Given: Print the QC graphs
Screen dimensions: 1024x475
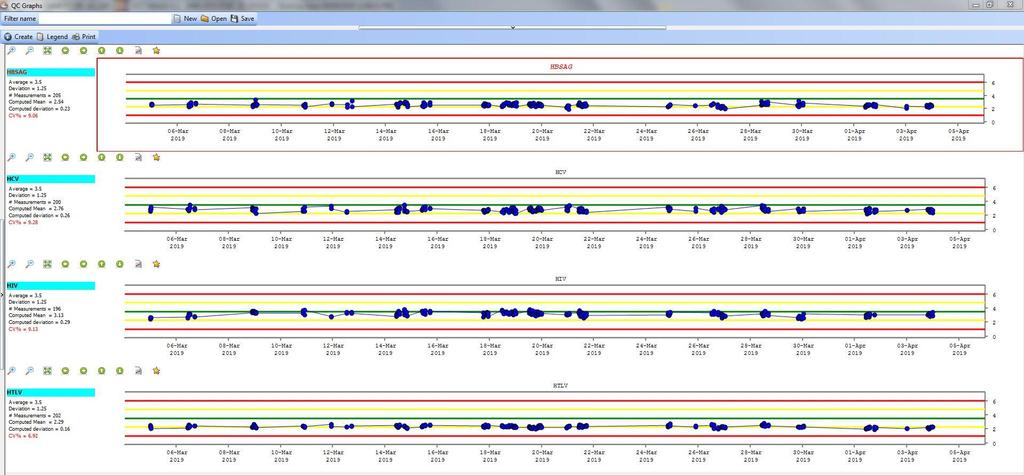Looking at the screenshot, I should pos(84,37).
